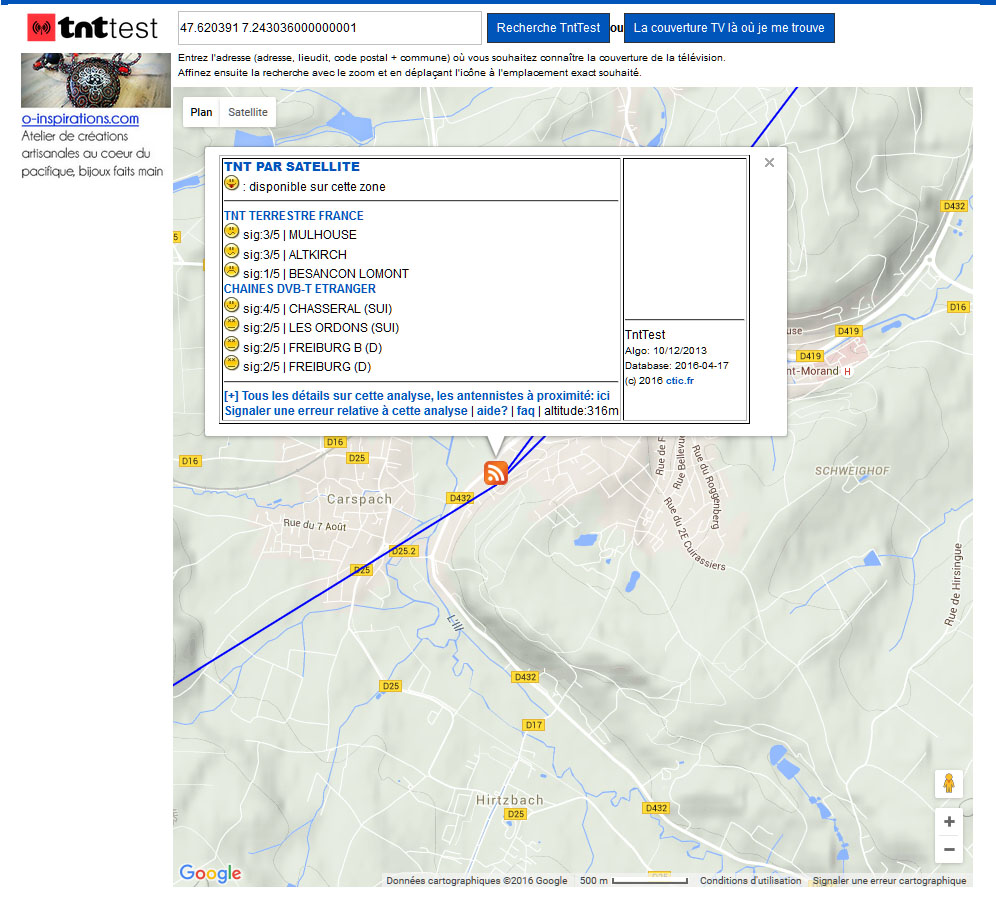
Task: Switch map to Satellite view
Action: 248,112
